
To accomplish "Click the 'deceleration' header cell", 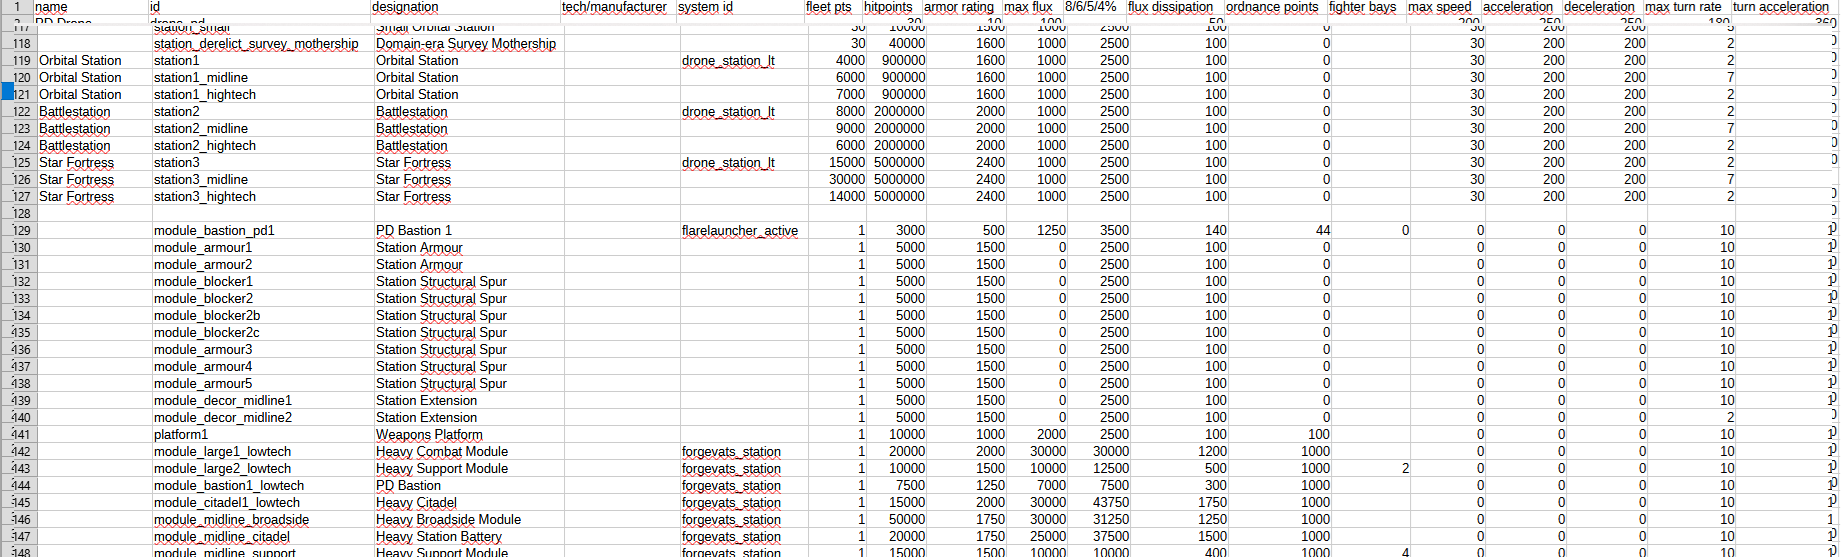I will pyautogui.click(x=1603, y=7).
